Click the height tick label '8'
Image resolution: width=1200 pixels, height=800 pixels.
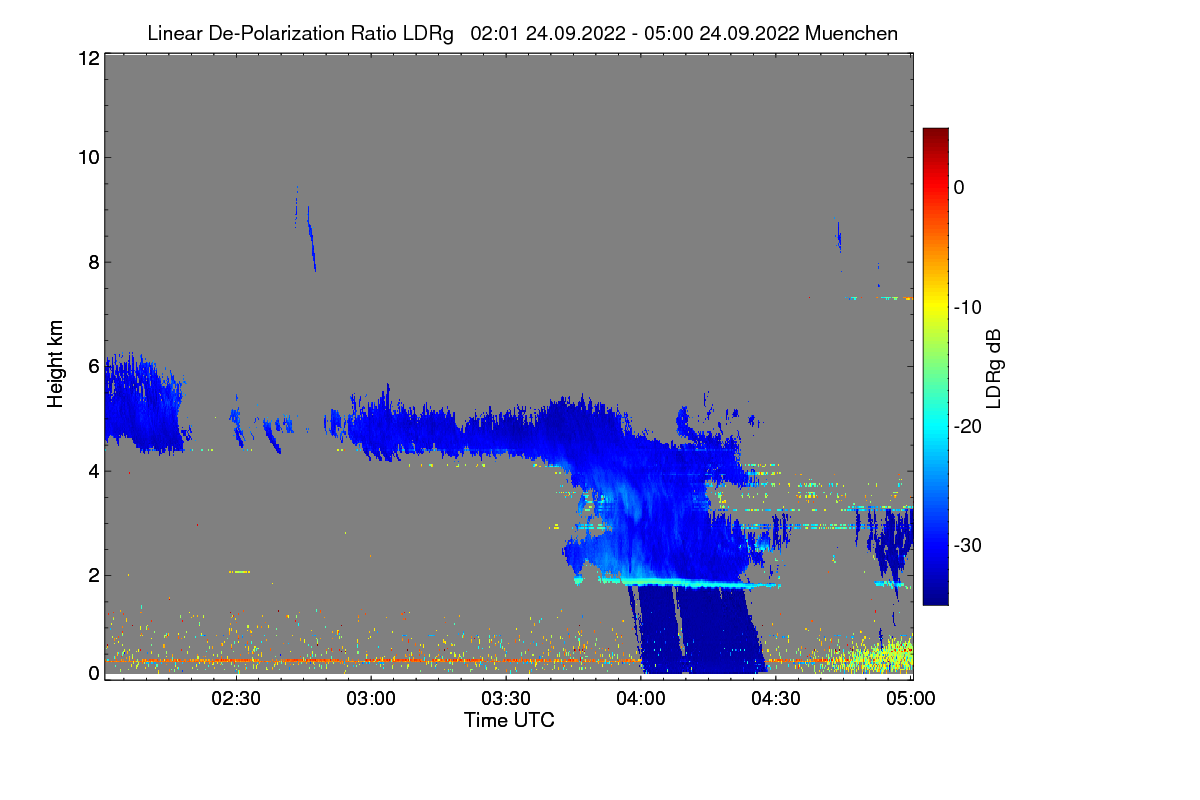[x=92, y=262]
